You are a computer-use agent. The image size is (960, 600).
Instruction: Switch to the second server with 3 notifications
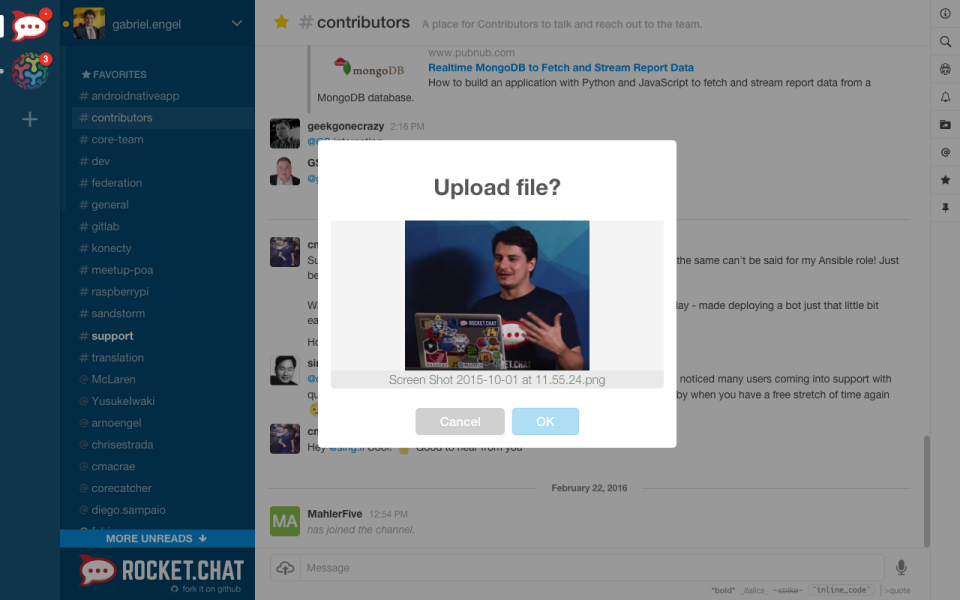pyautogui.click(x=30, y=70)
